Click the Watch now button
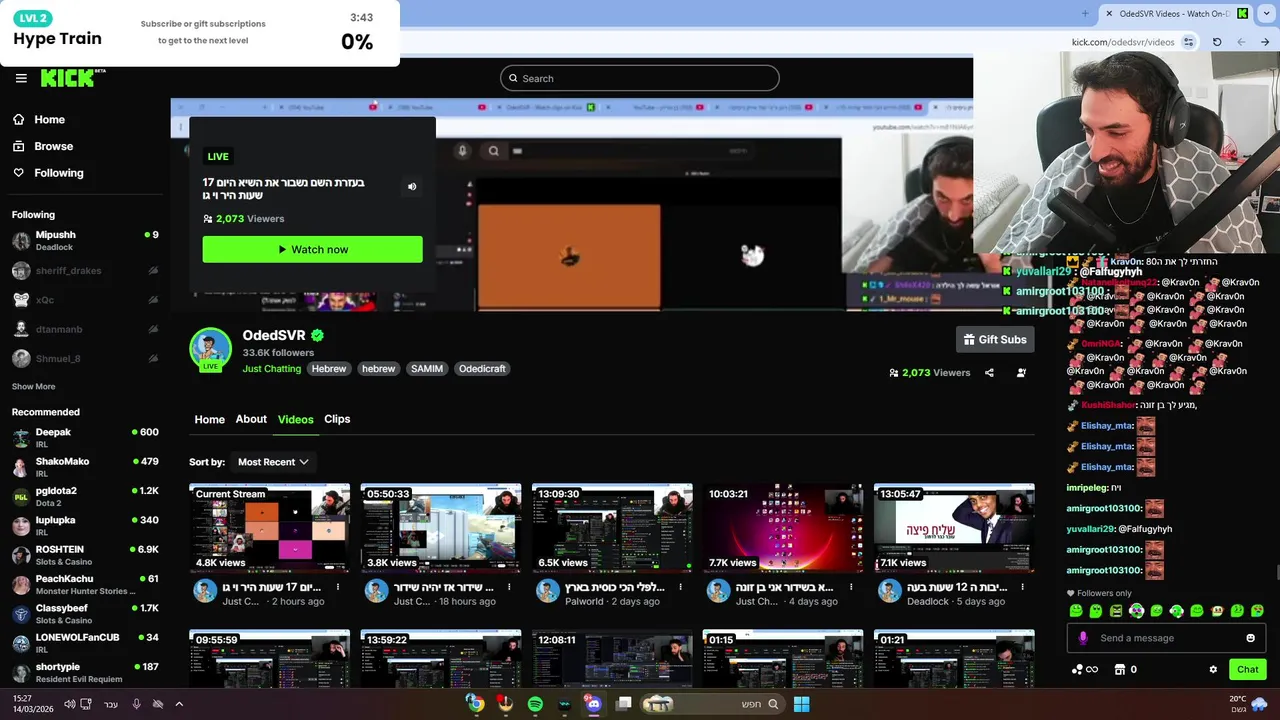 pyautogui.click(x=312, y=249)
